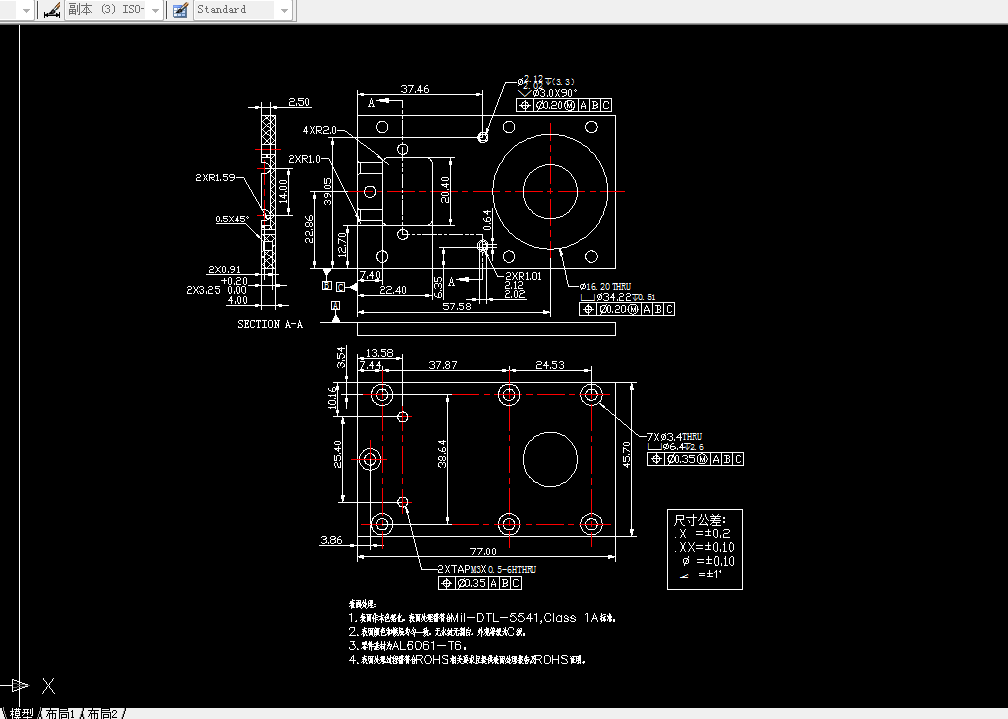The height and width of the screenshot is (719, 1008).
Task: Select the 4XR2.0 radius callout
Action: [320, 130]
